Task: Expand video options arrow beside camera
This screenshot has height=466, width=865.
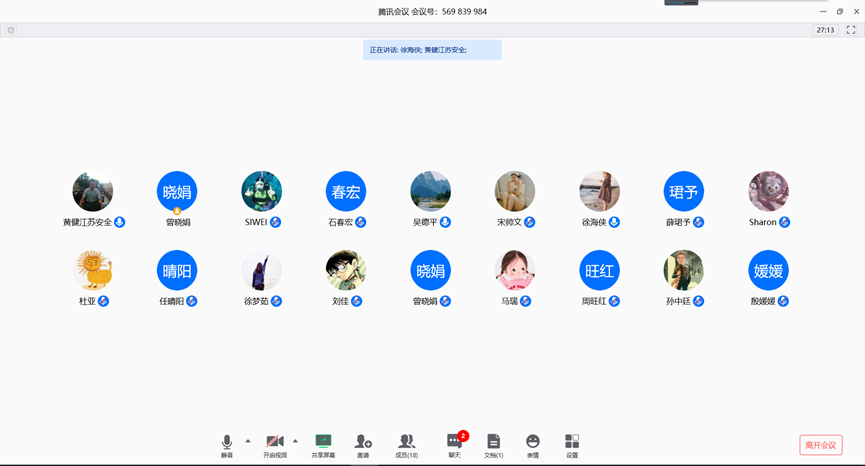Action: (x=295, y=441)
